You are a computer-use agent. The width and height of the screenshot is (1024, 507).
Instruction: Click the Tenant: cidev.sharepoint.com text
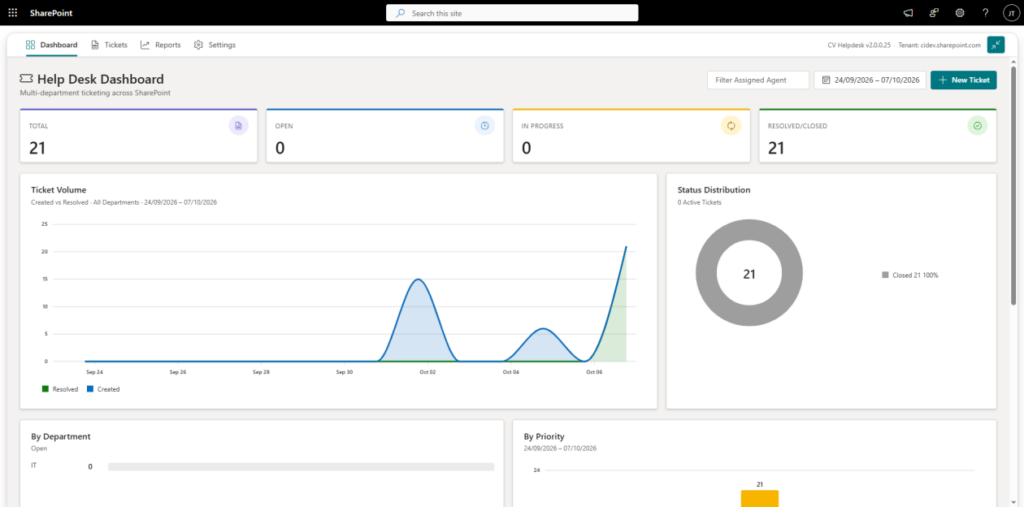pos(940,45)
